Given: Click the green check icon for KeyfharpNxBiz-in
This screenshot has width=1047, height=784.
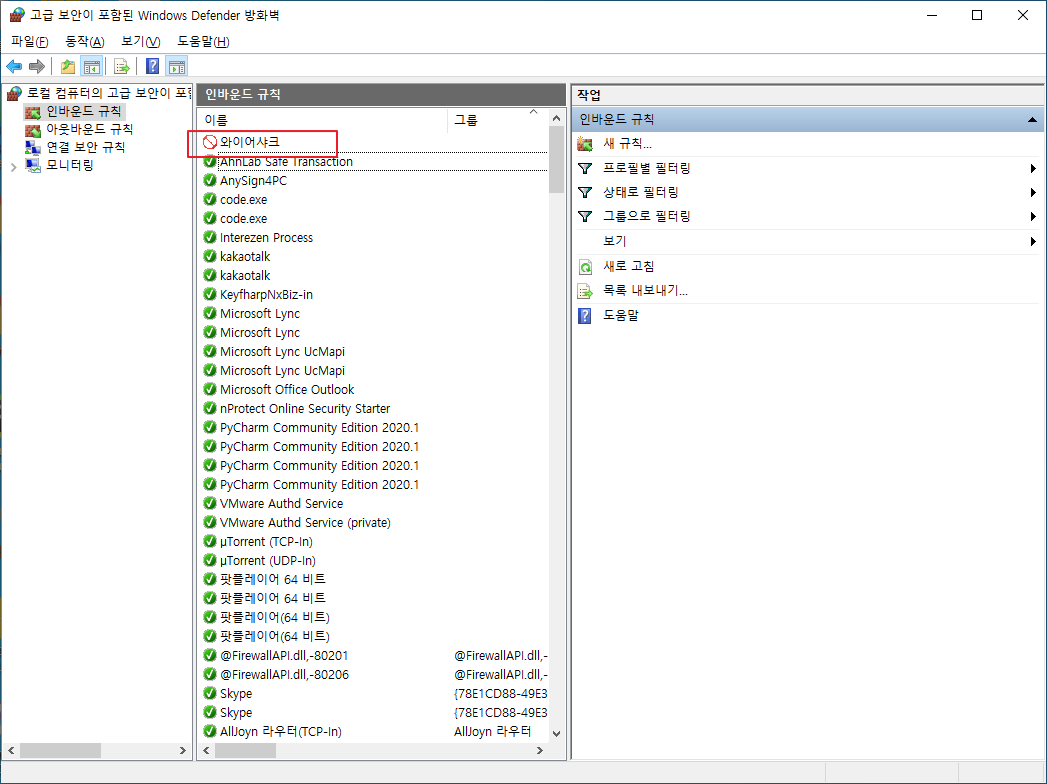Looking at the screenshot, I should tap(210, 294).
